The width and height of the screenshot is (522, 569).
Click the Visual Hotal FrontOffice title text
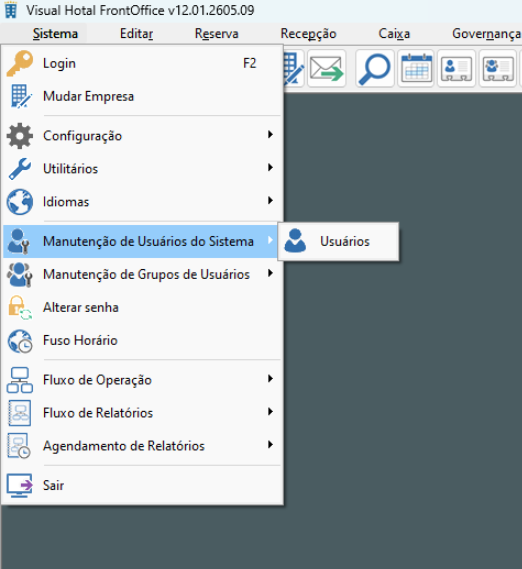tap(140, 10)
